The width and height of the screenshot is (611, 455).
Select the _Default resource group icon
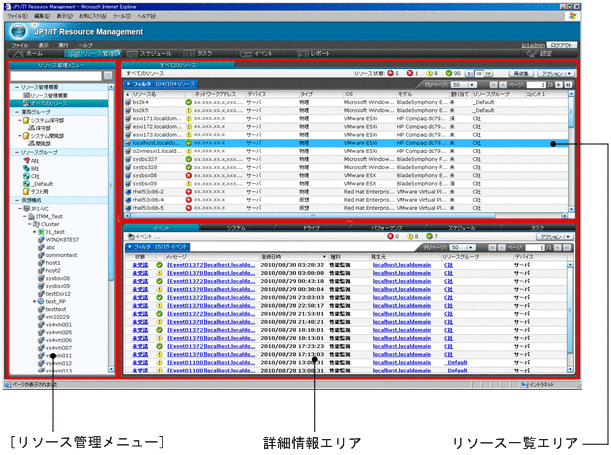(26, 184)
